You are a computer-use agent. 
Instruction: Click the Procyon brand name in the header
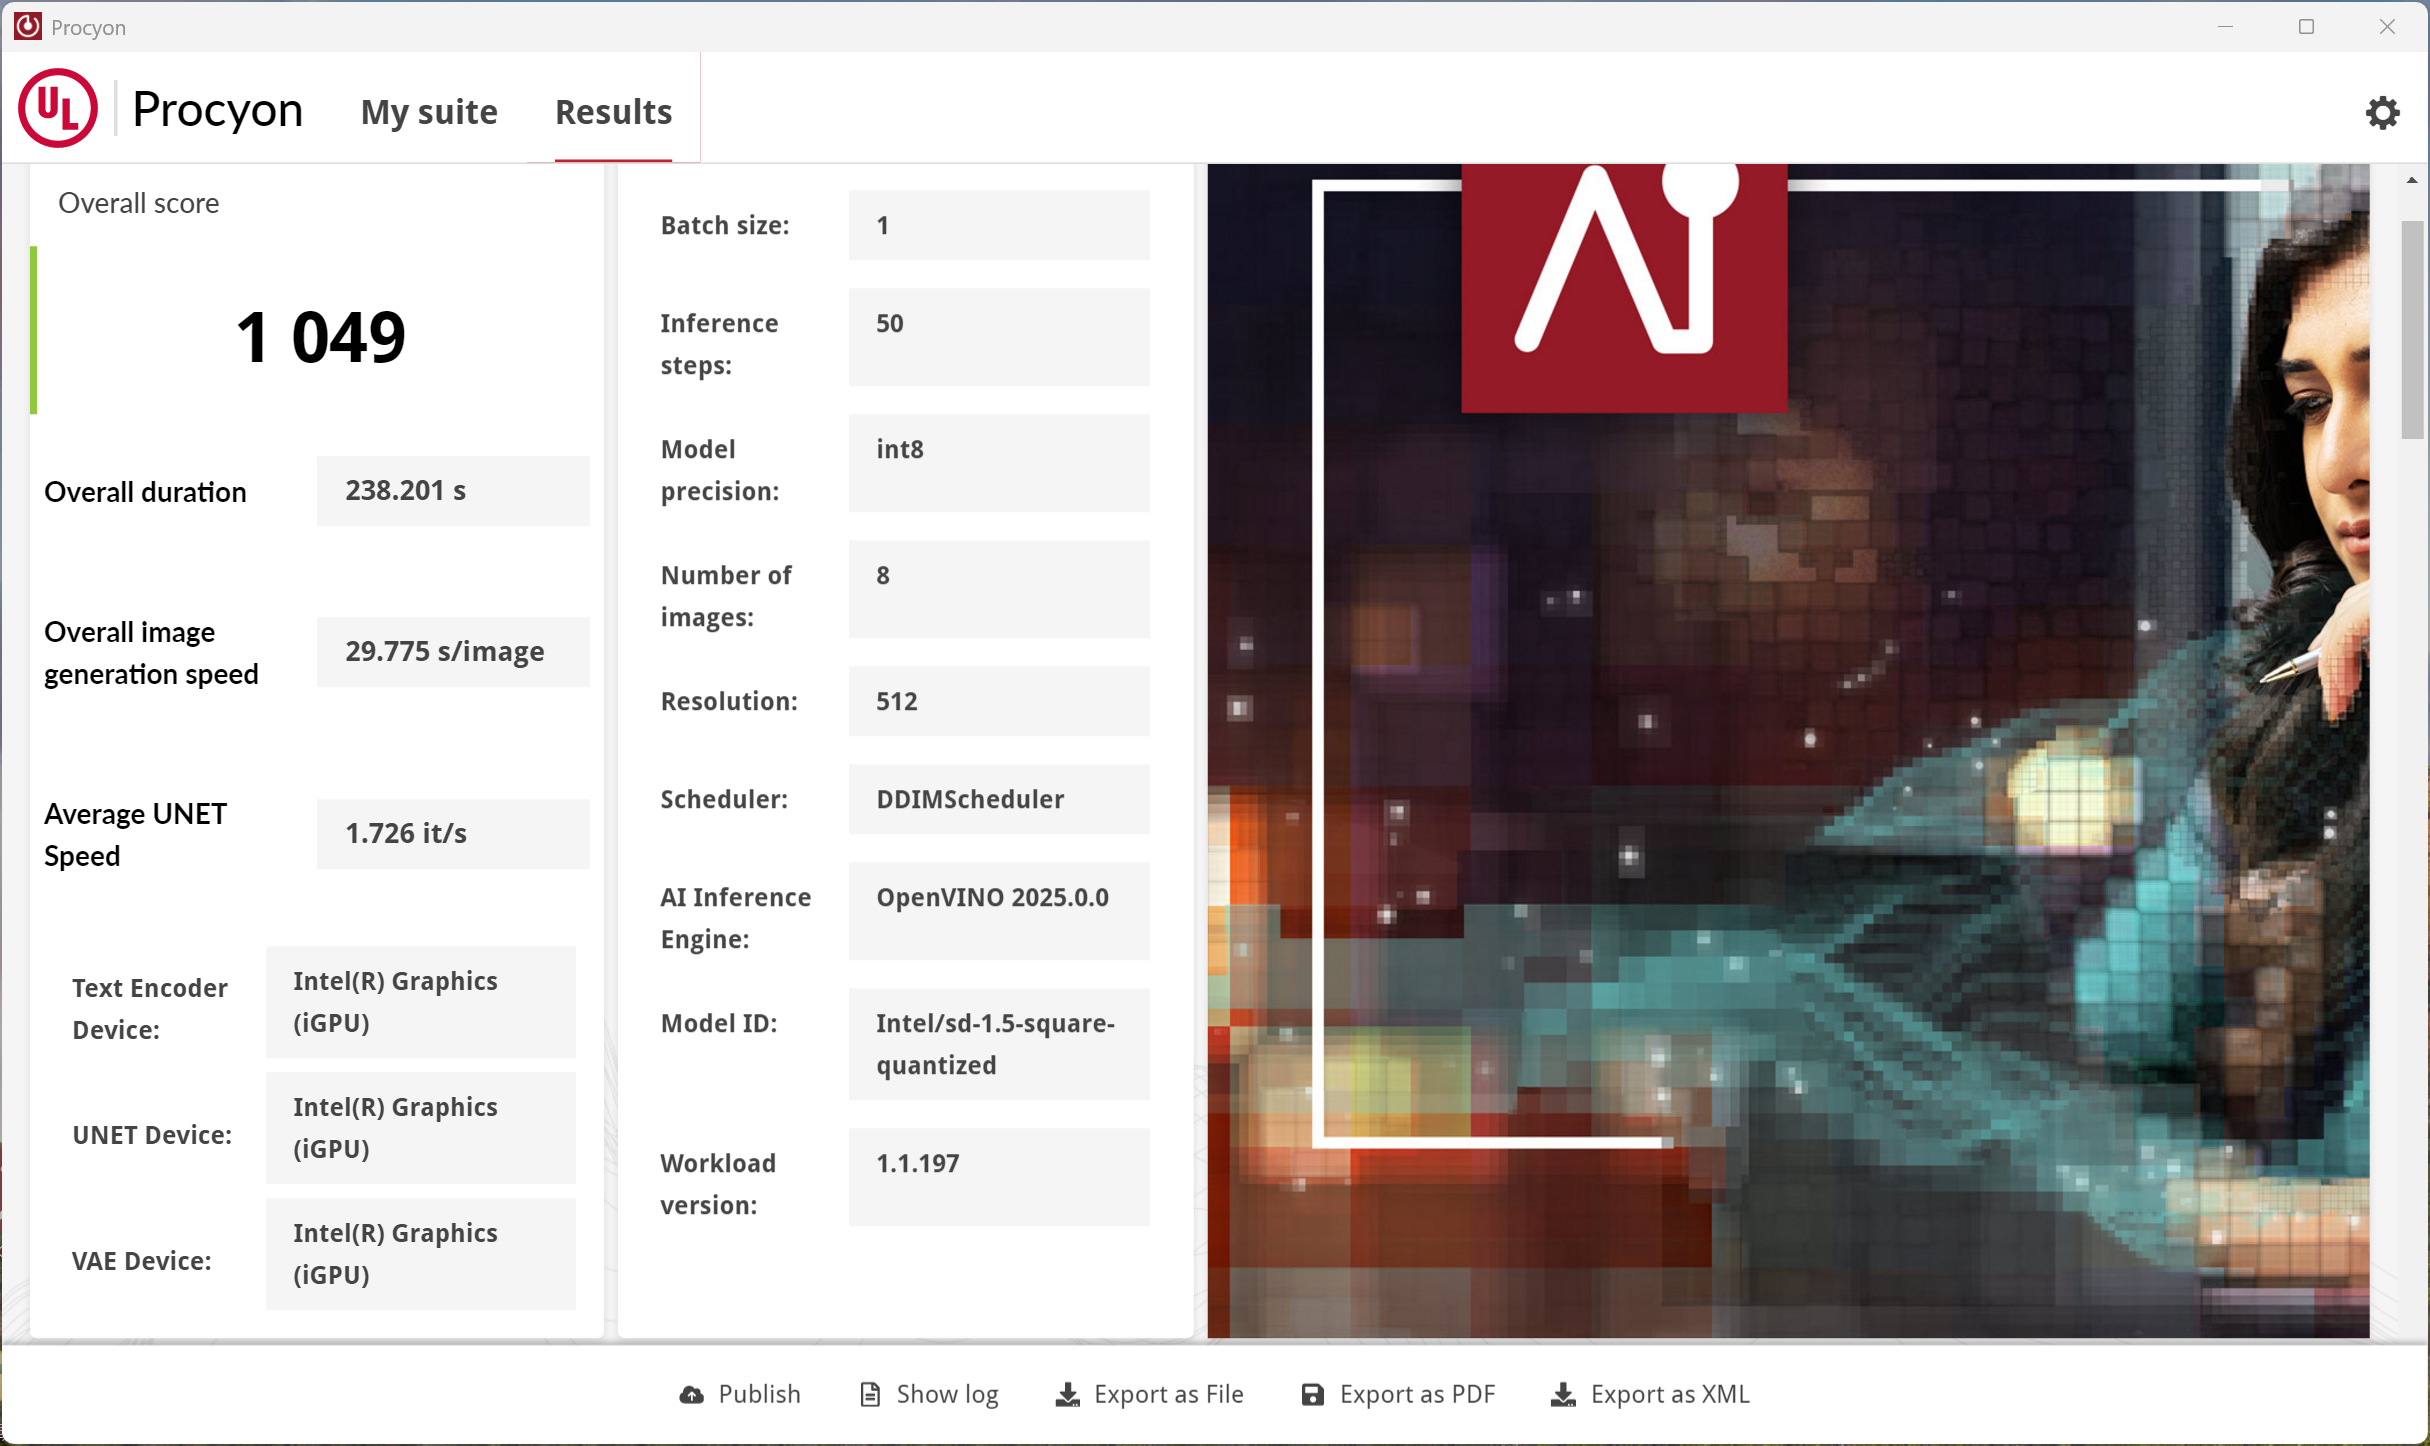click(x=217, y=109)
